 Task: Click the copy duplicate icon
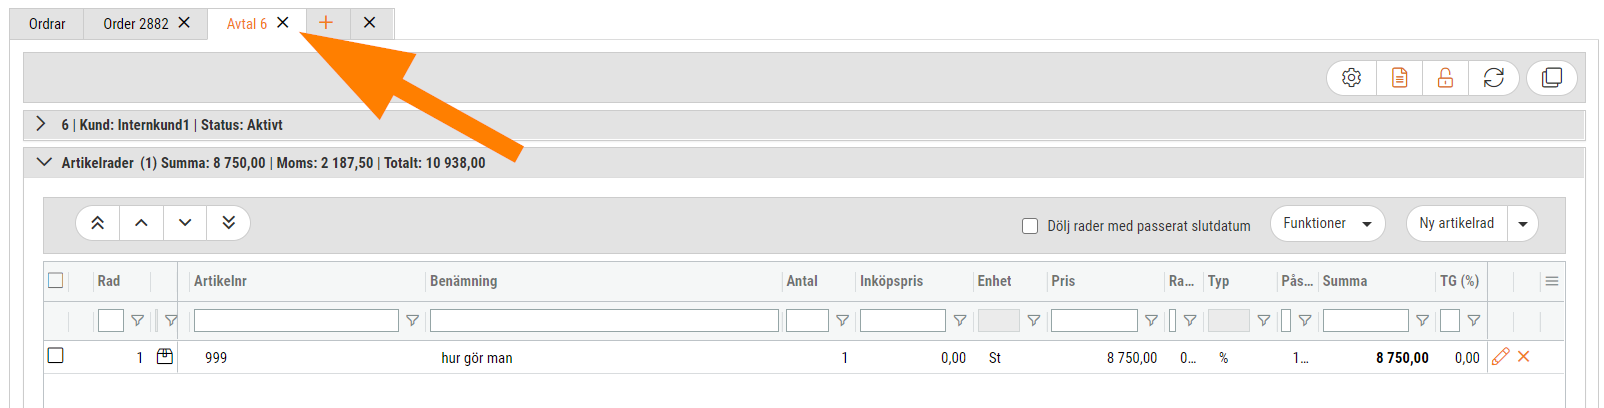[1552, 78]
